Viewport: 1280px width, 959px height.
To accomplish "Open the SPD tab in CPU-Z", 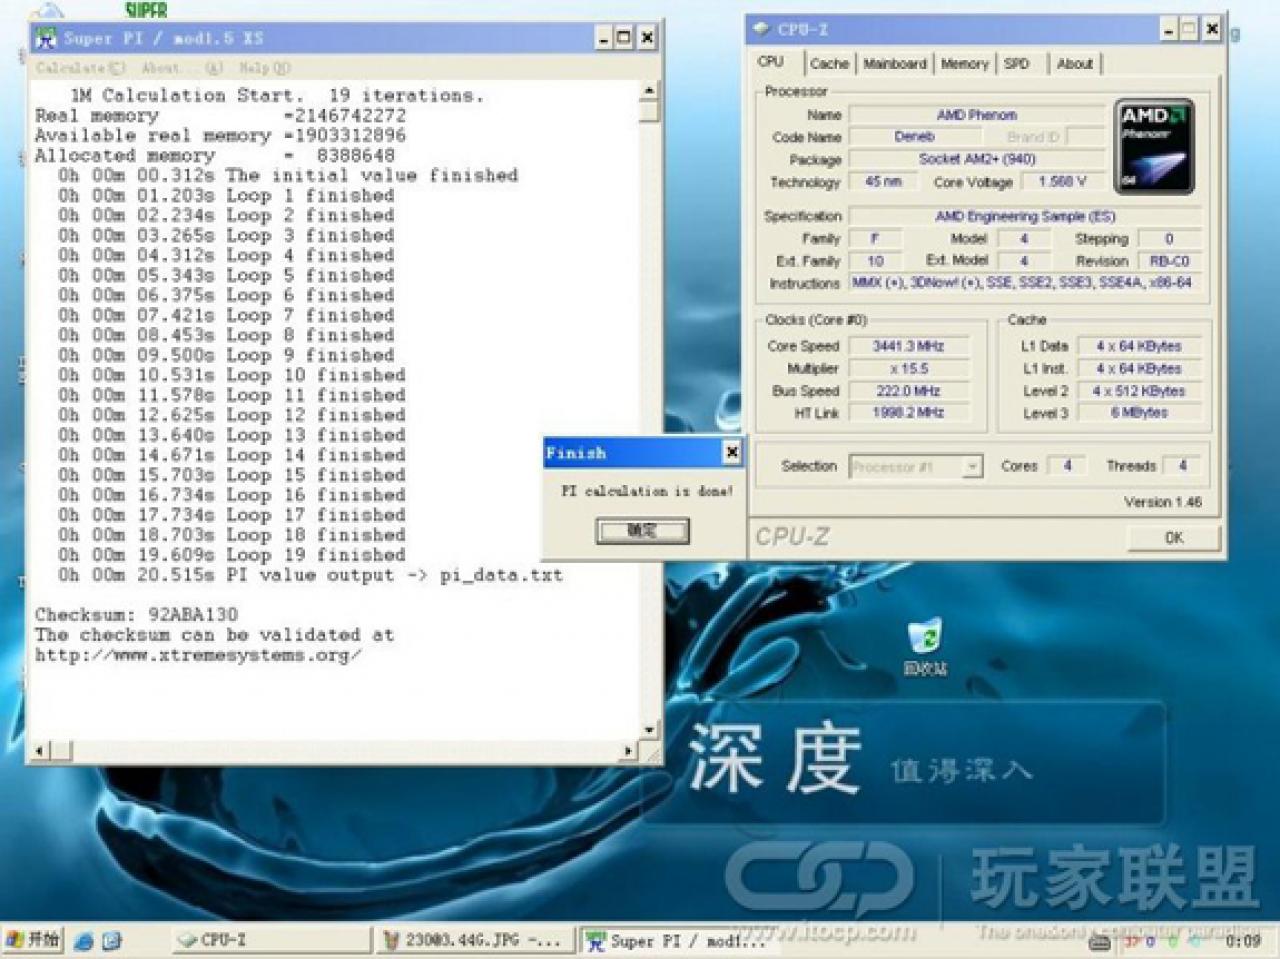I will pos(1016,64).
